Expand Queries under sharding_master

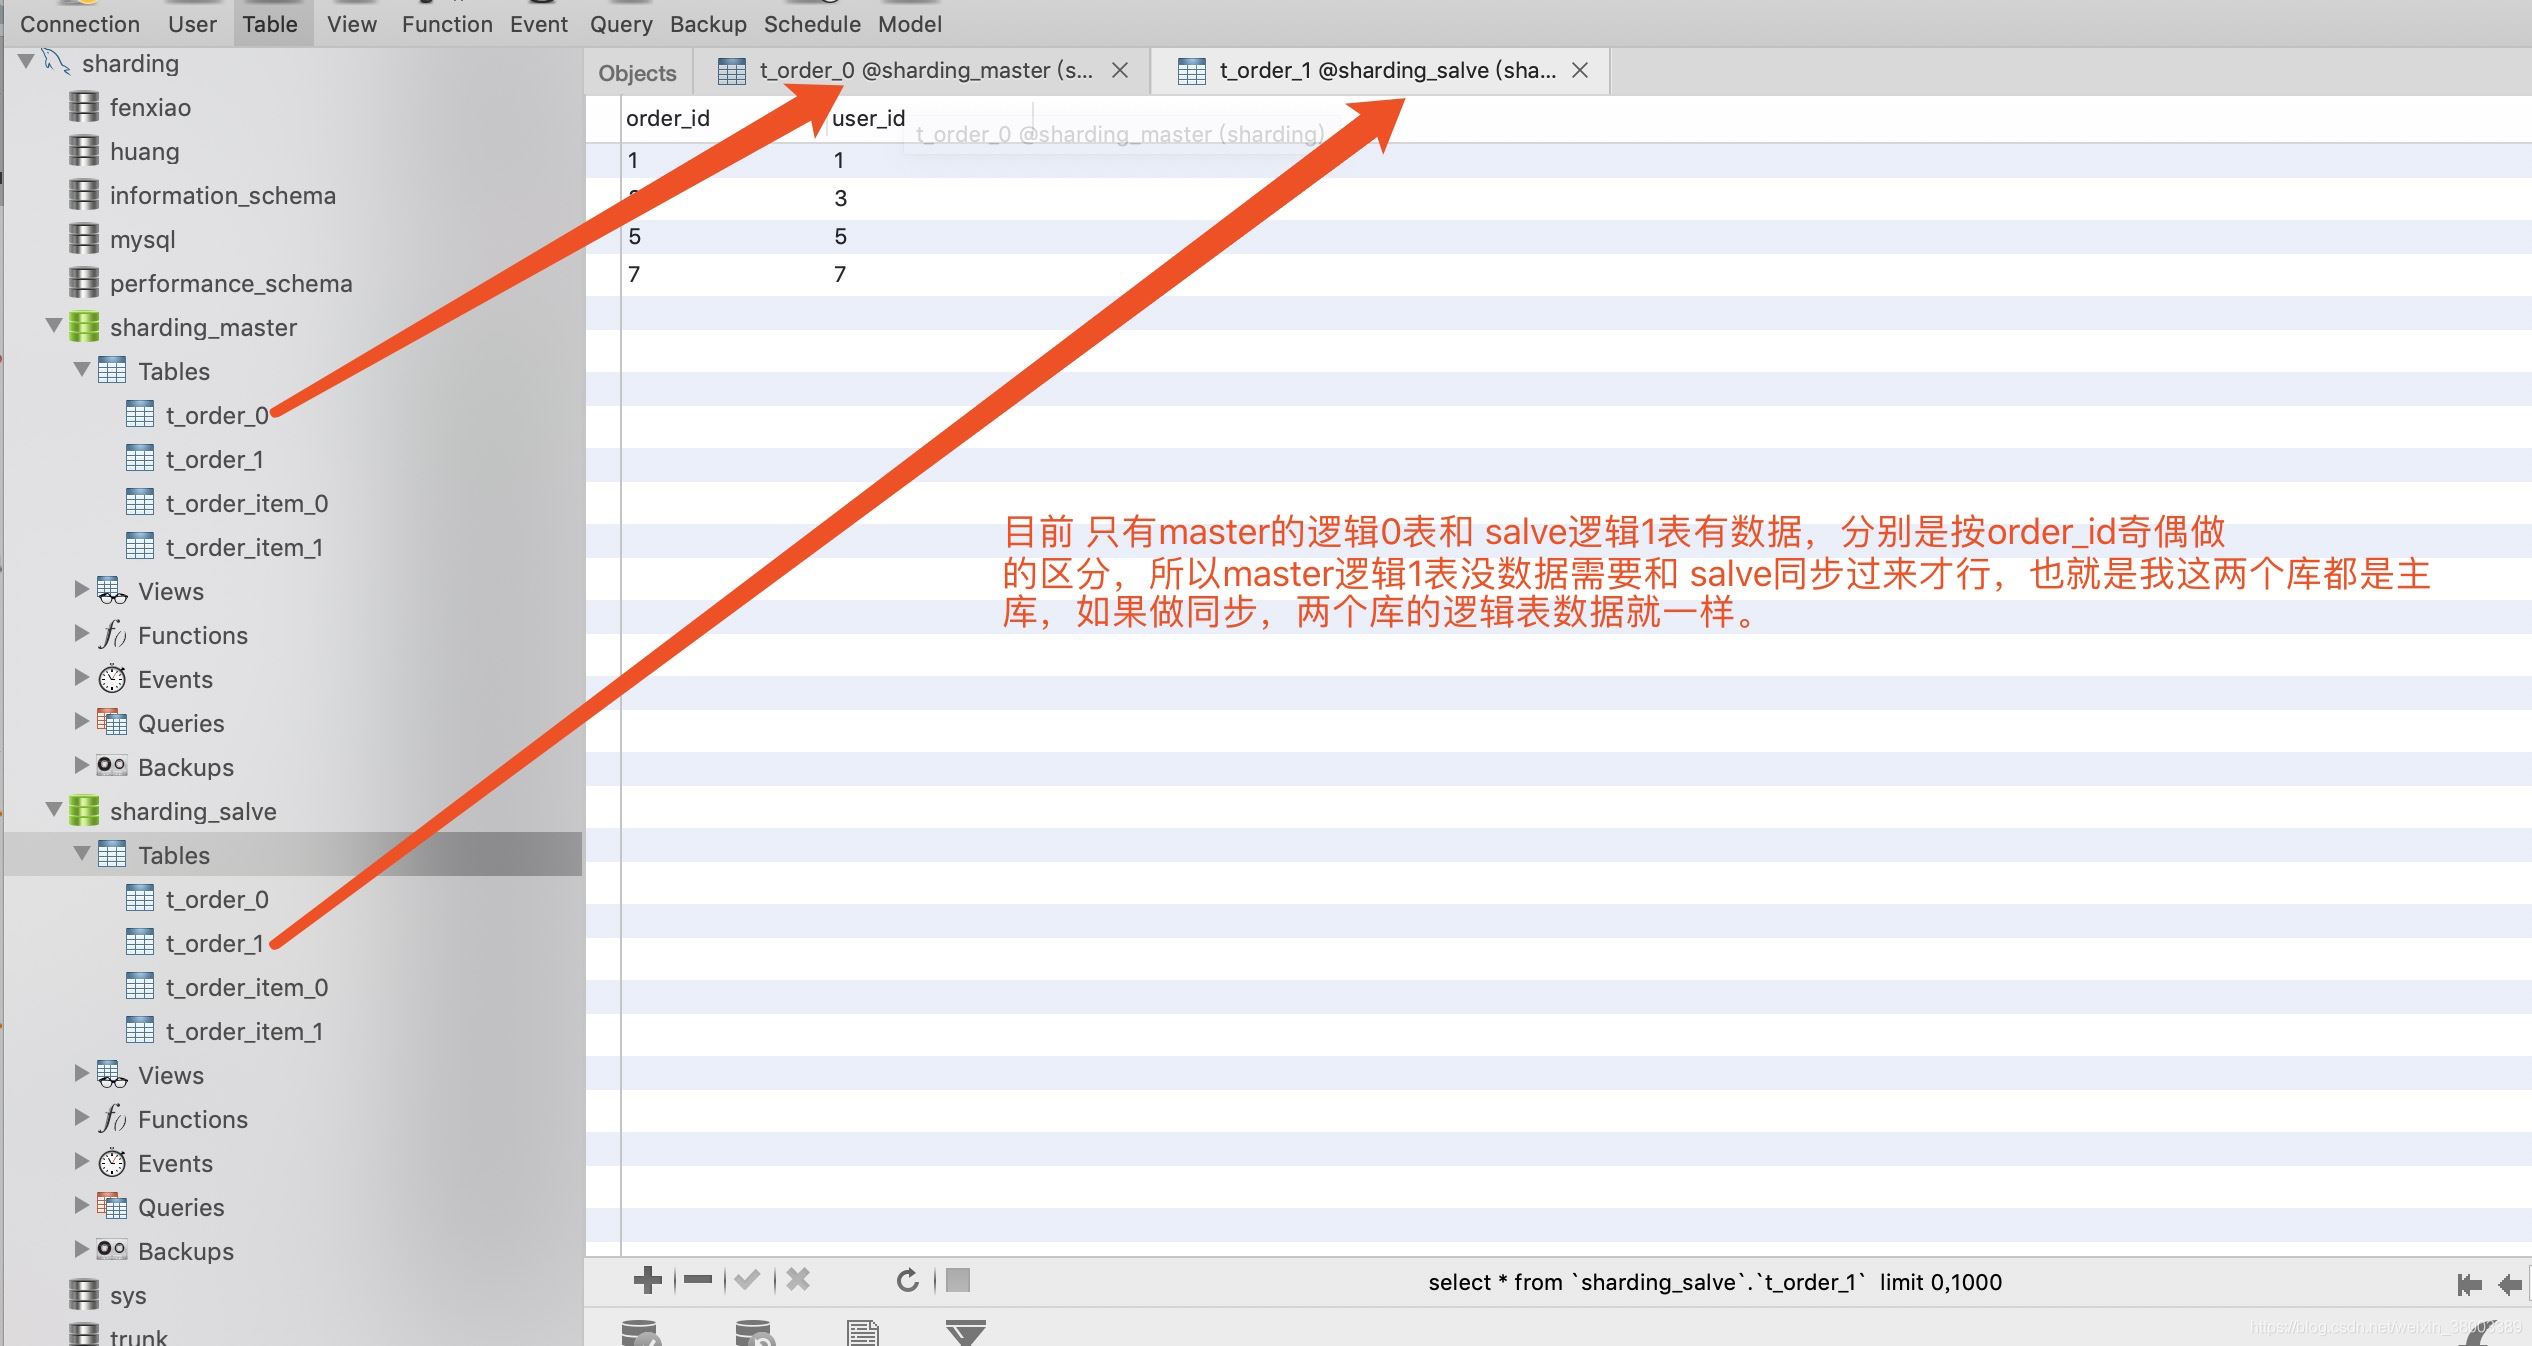tap(82, 722)
